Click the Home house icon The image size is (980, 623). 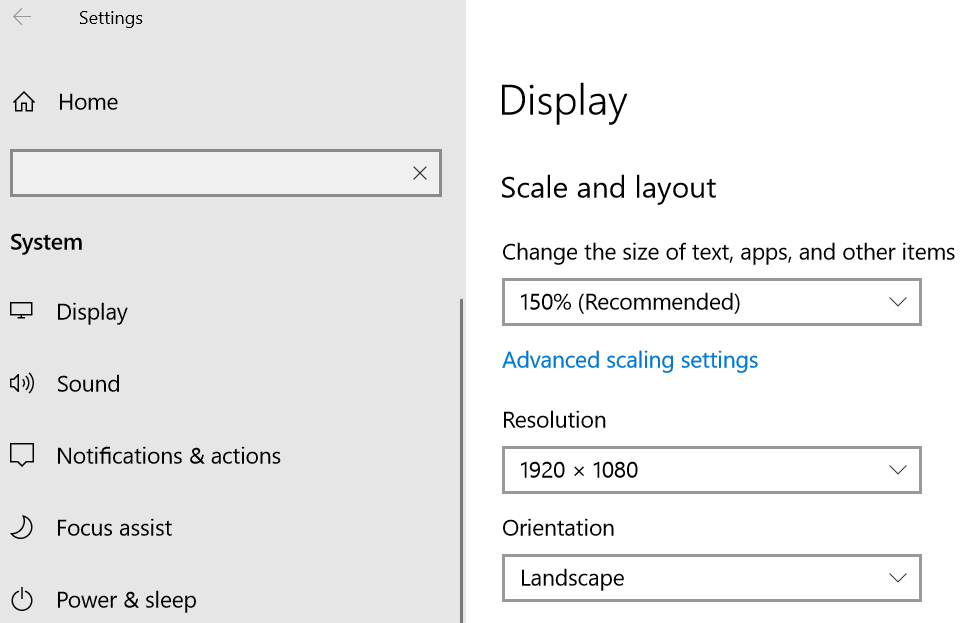[23, 102]
